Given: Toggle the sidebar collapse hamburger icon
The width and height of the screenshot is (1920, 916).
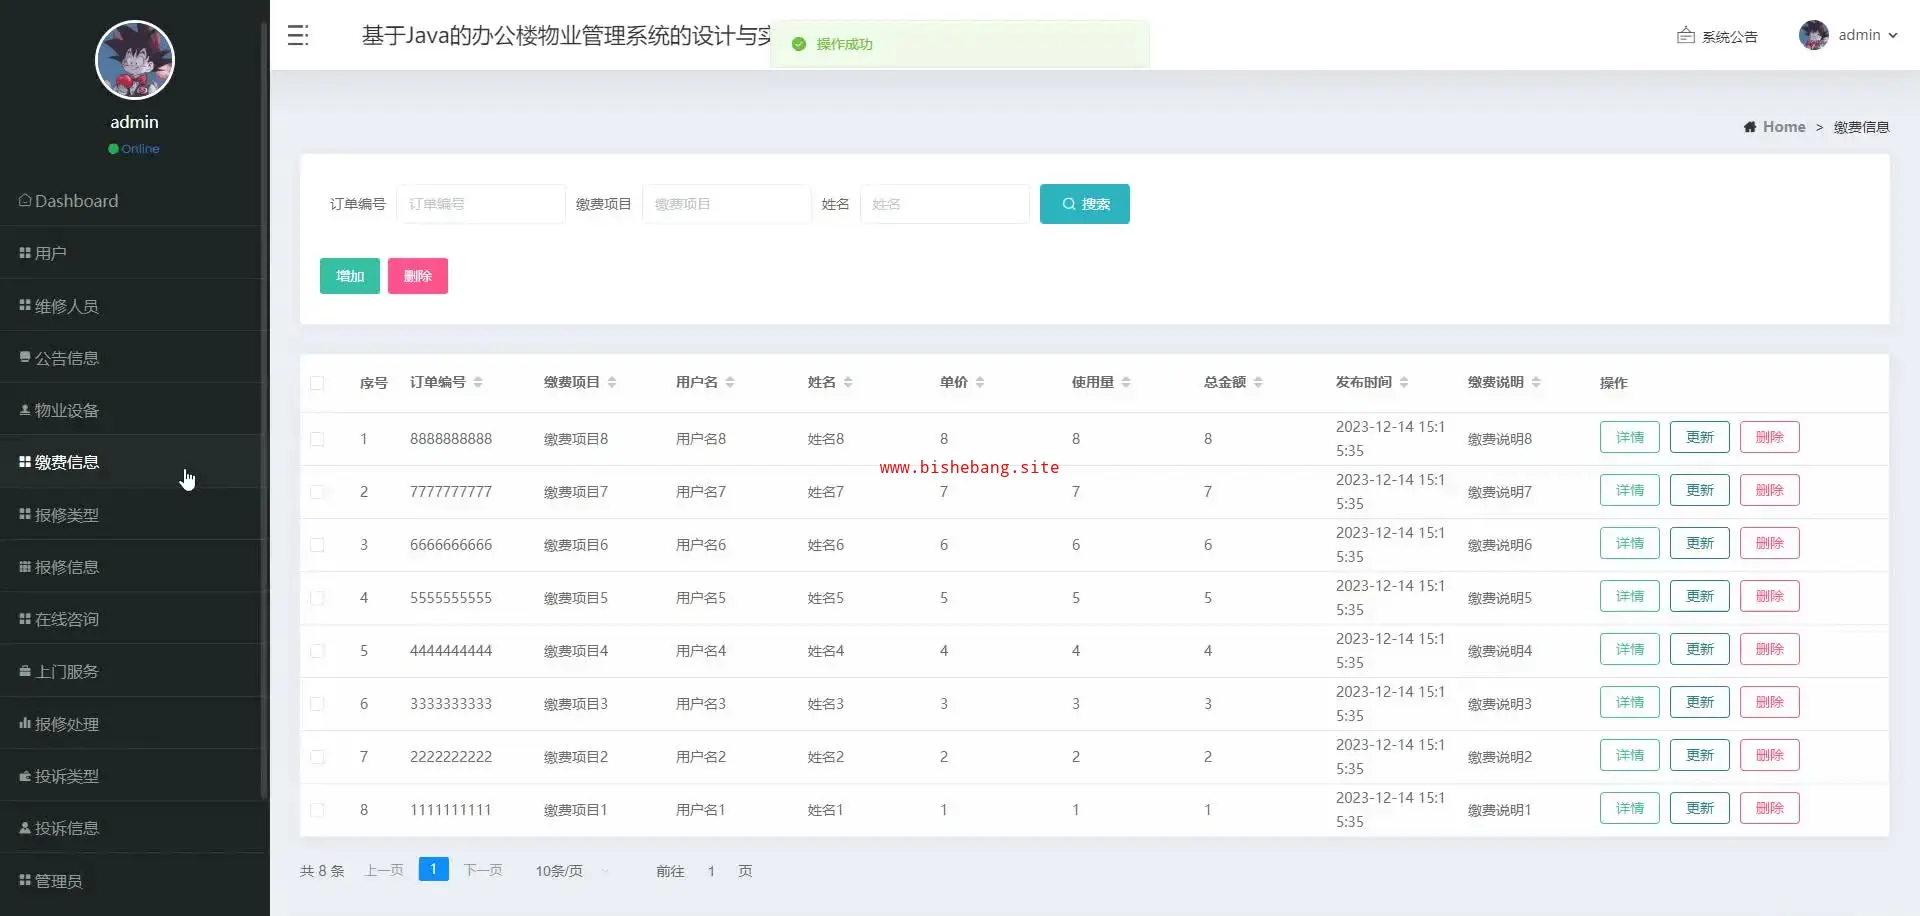Looking at the screenshot, I should [298, 36].
